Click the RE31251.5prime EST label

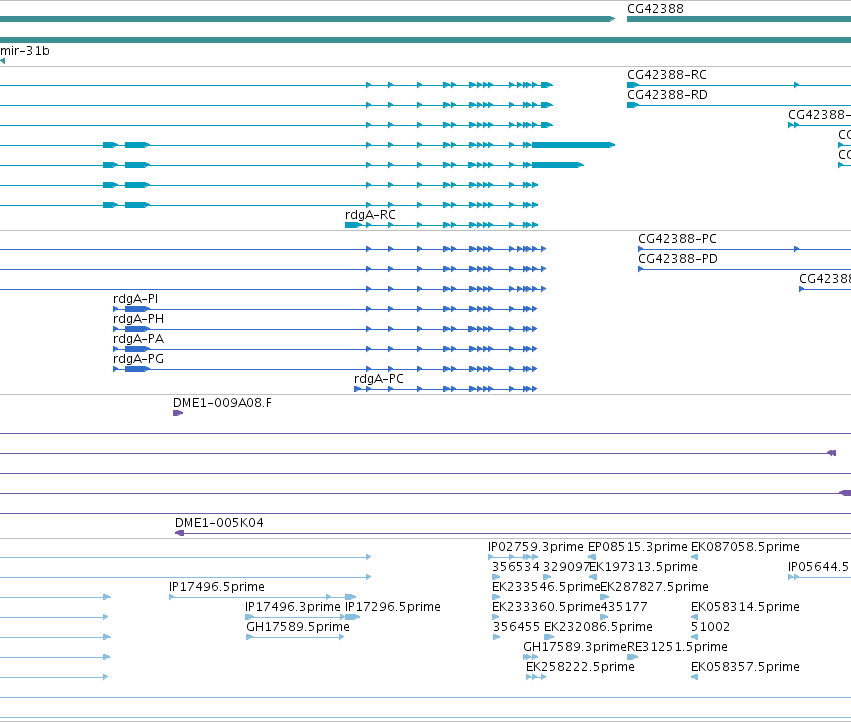click(x=677, y=648)
